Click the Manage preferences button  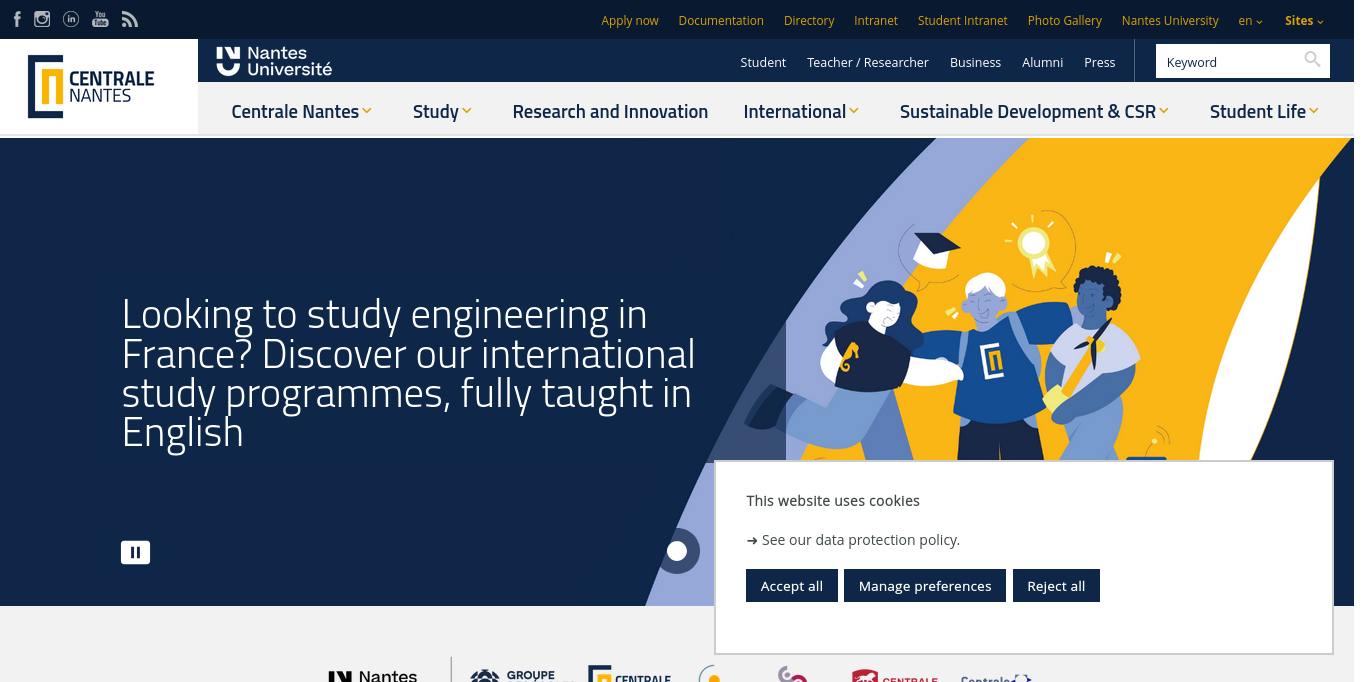coord(924,586)
